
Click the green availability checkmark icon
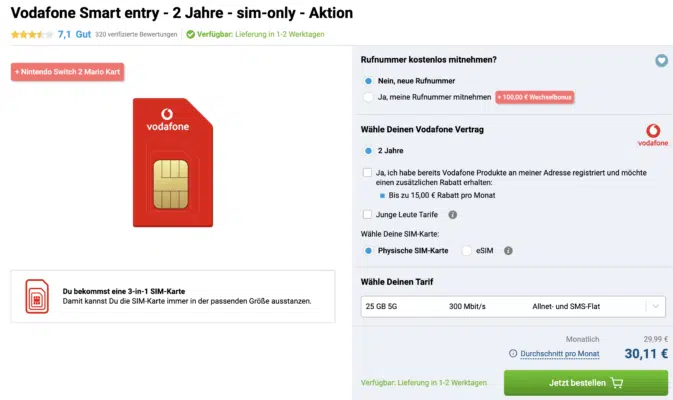190,35
